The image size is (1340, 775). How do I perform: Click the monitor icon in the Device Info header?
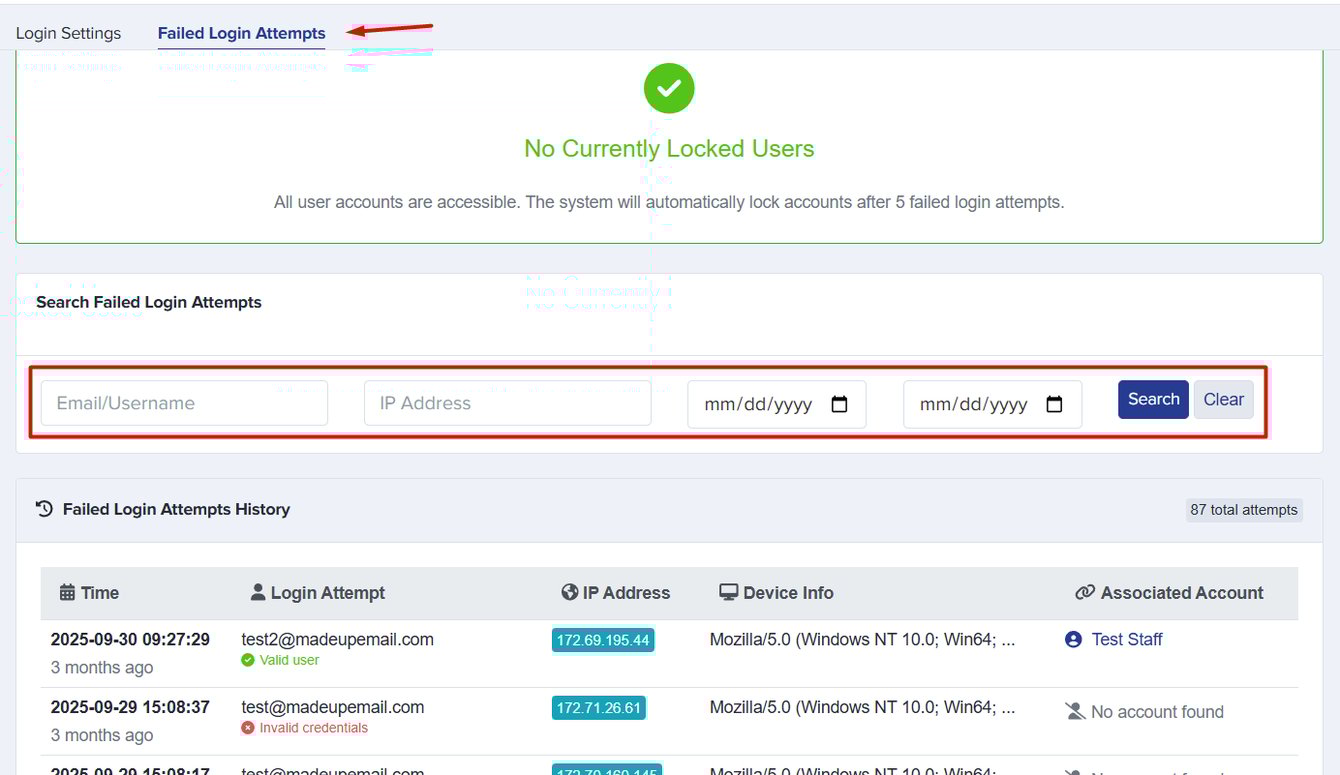click(728, 592)
